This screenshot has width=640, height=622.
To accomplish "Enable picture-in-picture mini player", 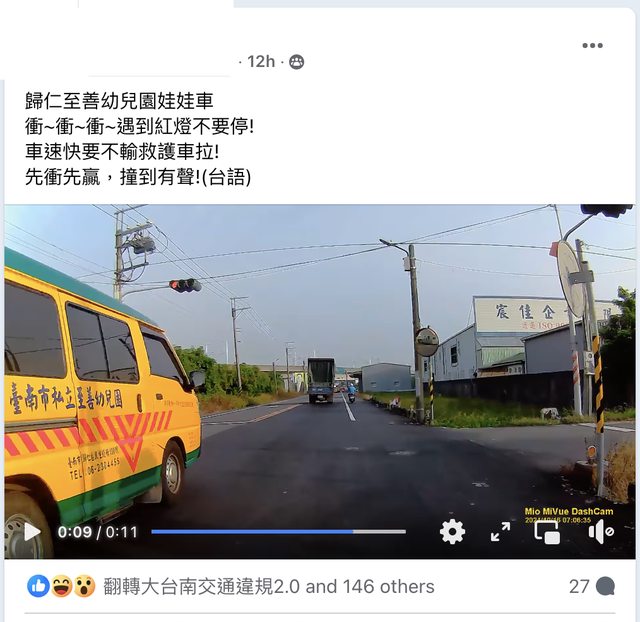I will tap(547, 532).
